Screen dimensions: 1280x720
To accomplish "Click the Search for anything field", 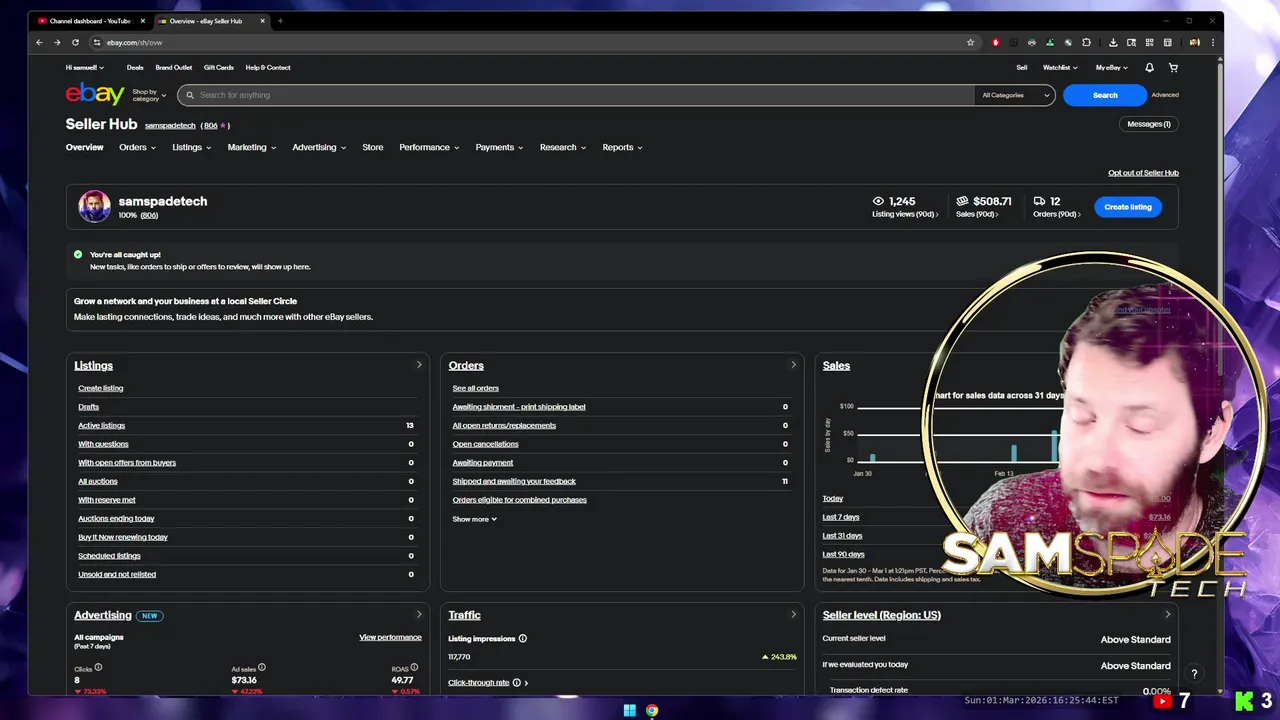I will pos(576,95).
